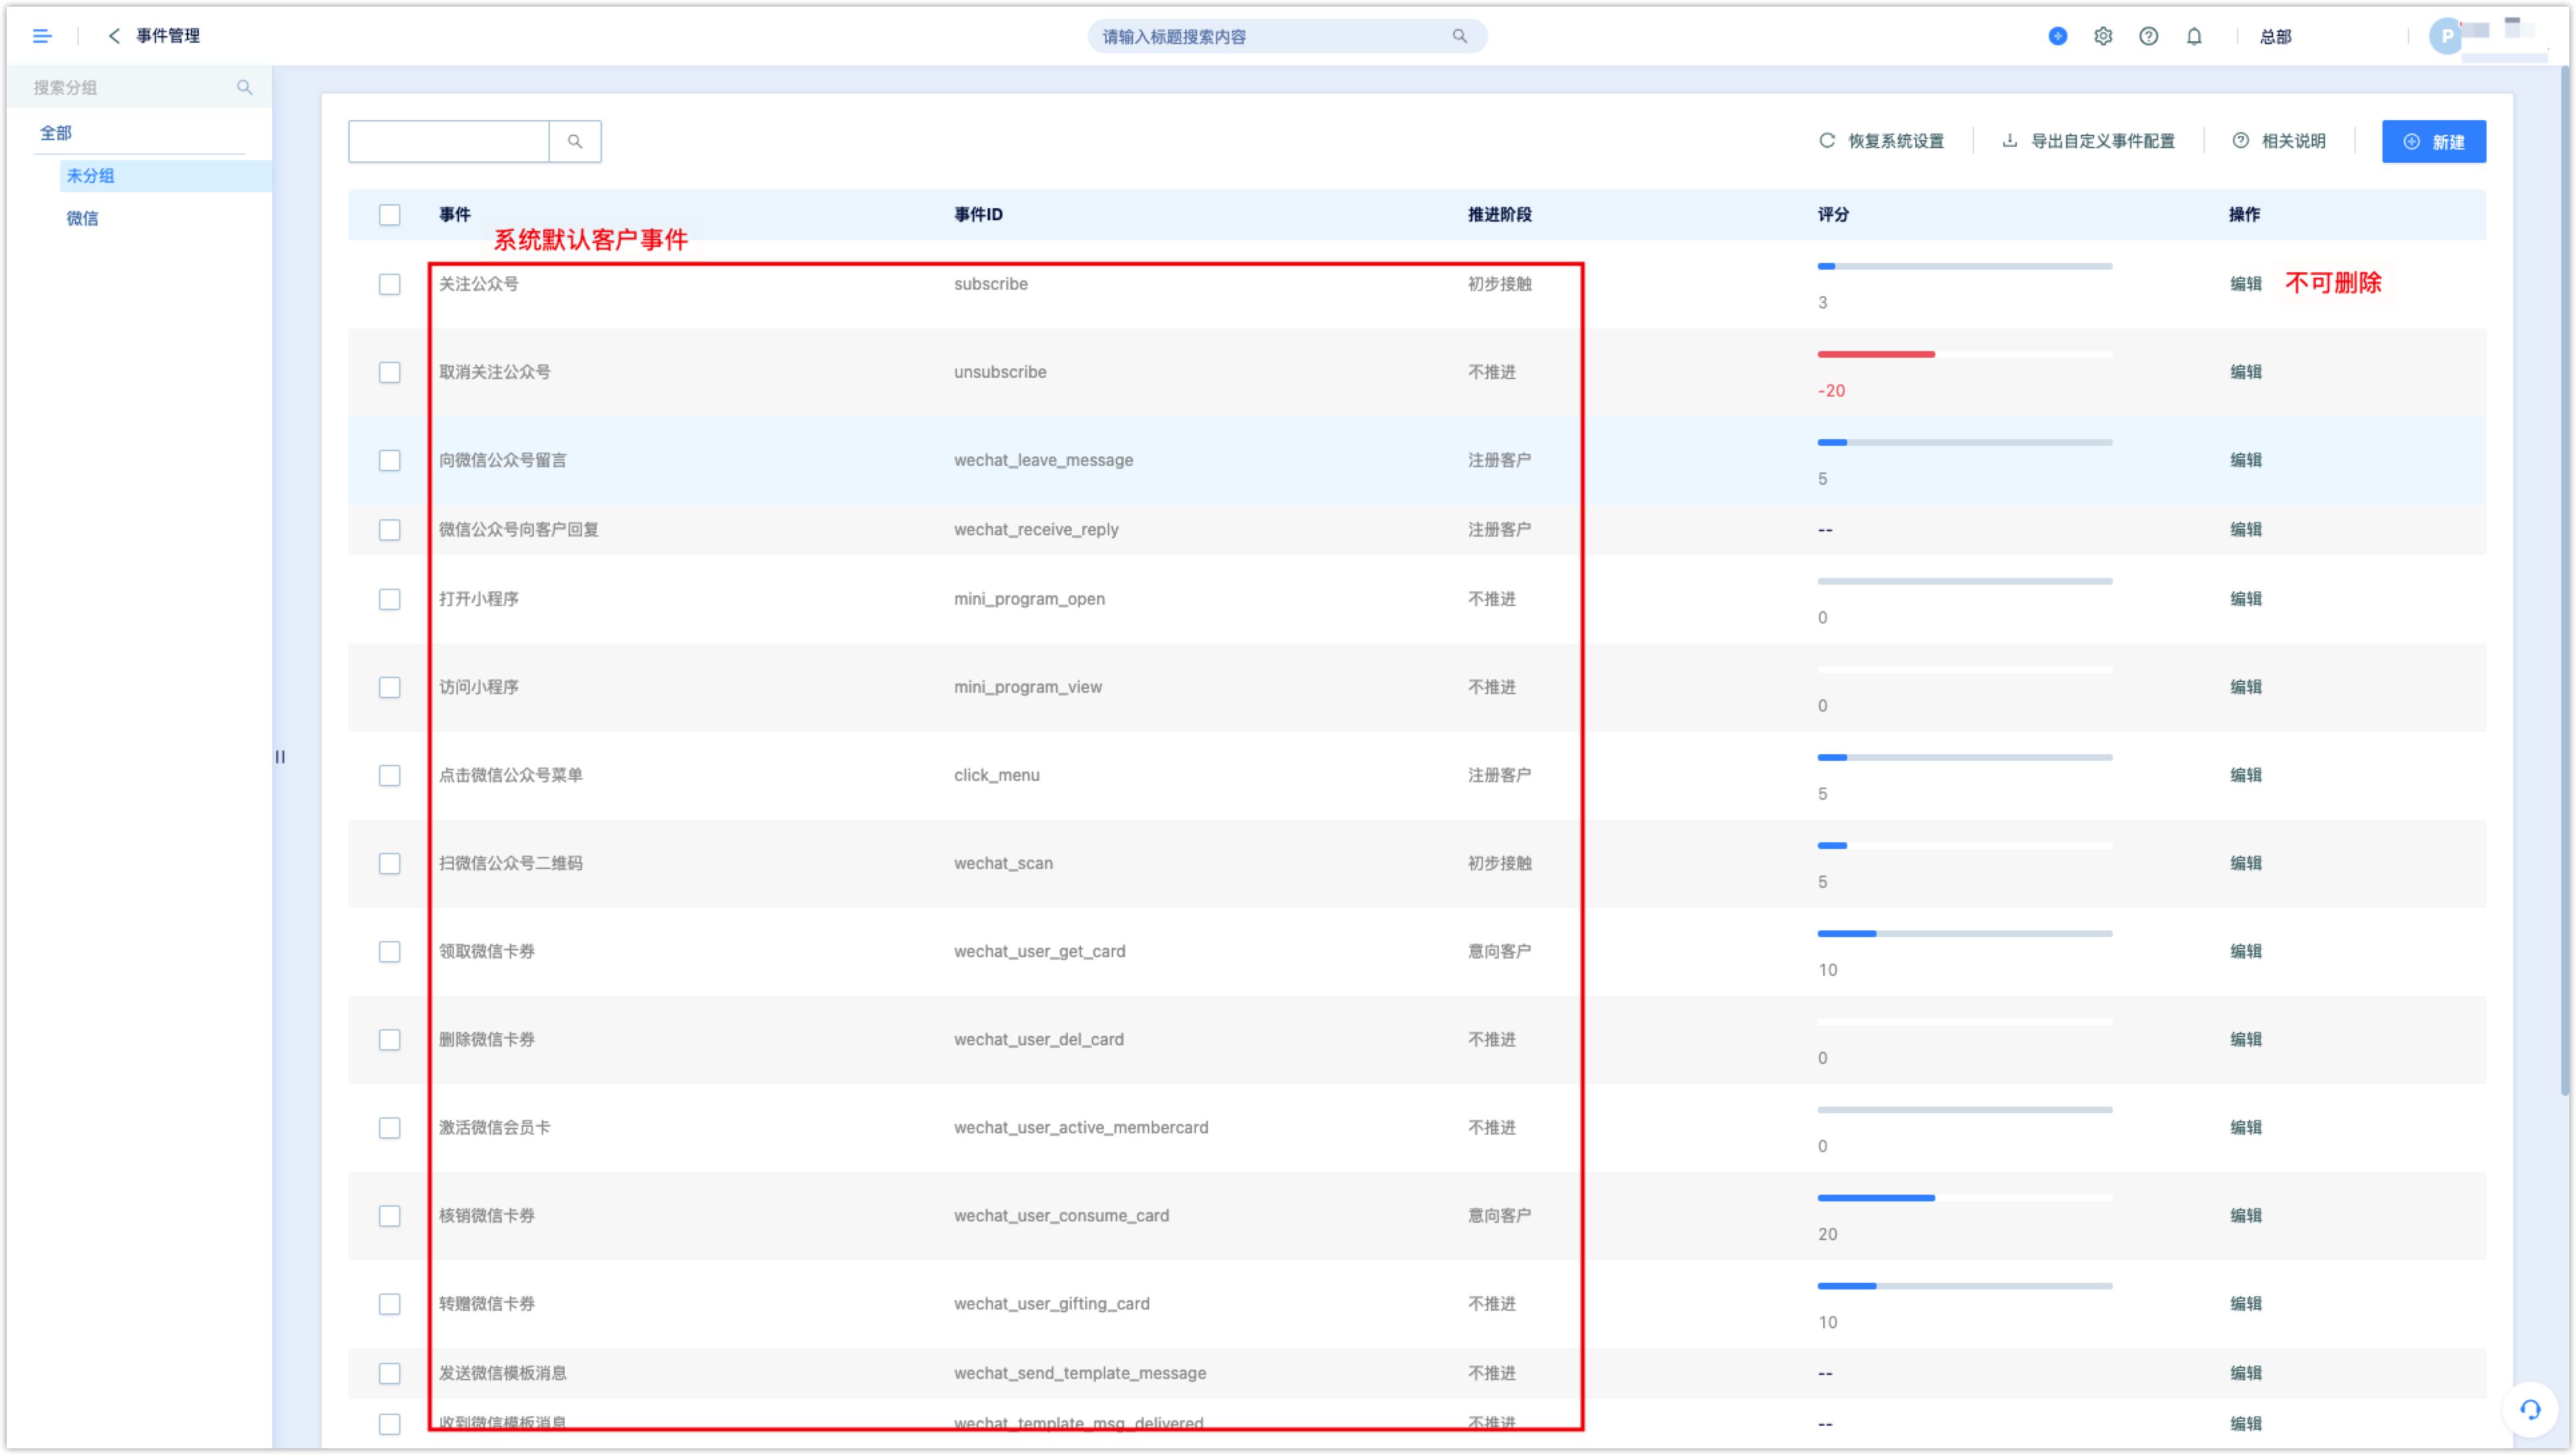Image resolution: width=2576 pixels, height=1455 pixels.
Task: Select 微信 group in sidebar
Action: (82, 218)
